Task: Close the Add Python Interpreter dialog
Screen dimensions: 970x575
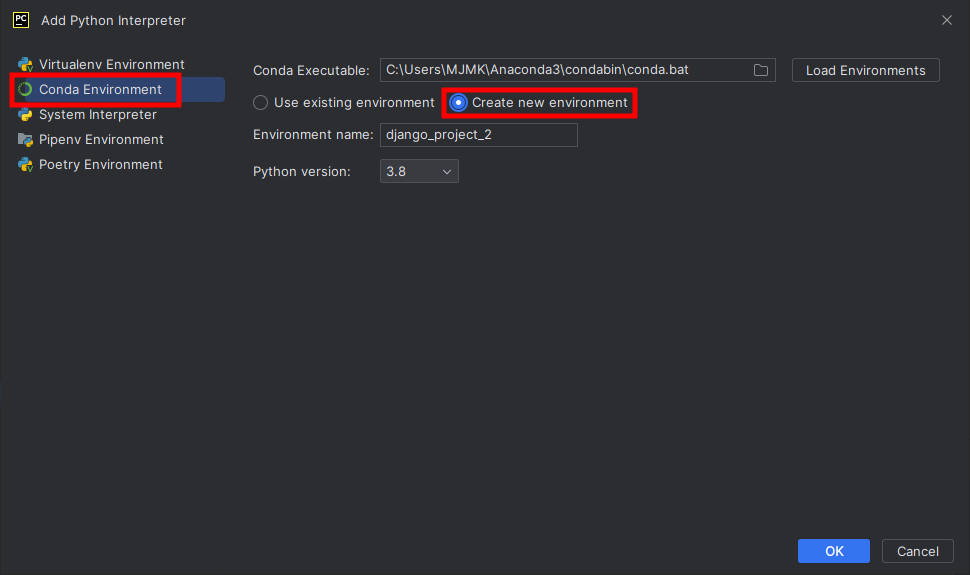Action: (x=946, y=20)
